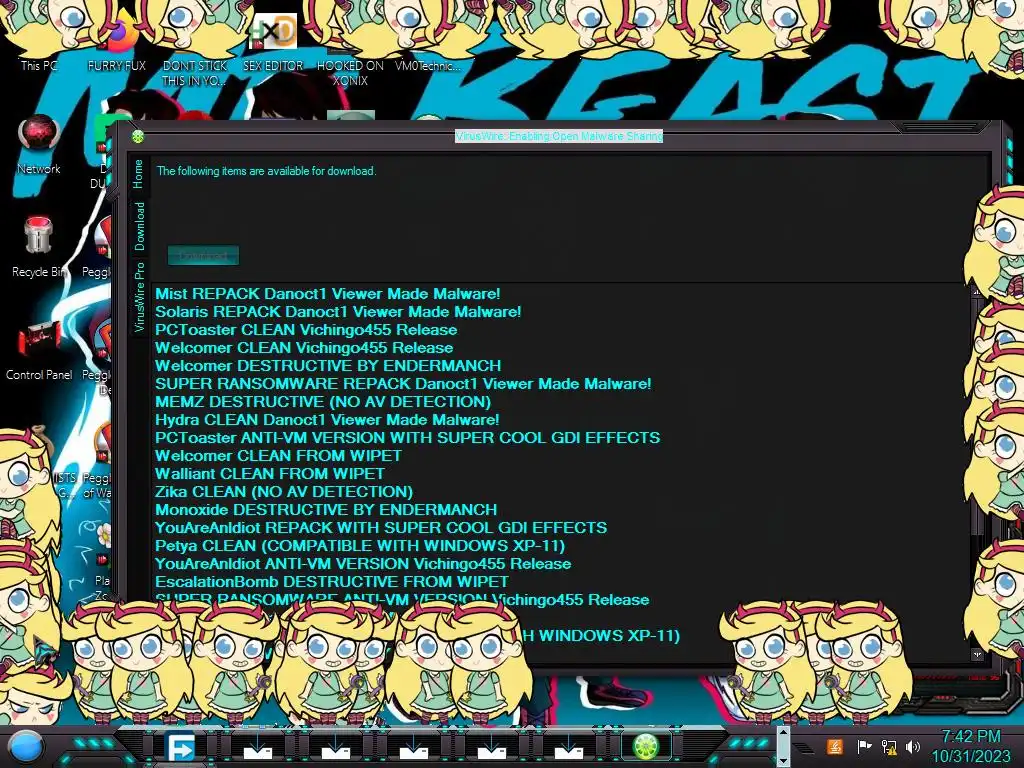
Task: Click the orange Java tray icon
Action: pyautogui.click(x=835, y=746)
